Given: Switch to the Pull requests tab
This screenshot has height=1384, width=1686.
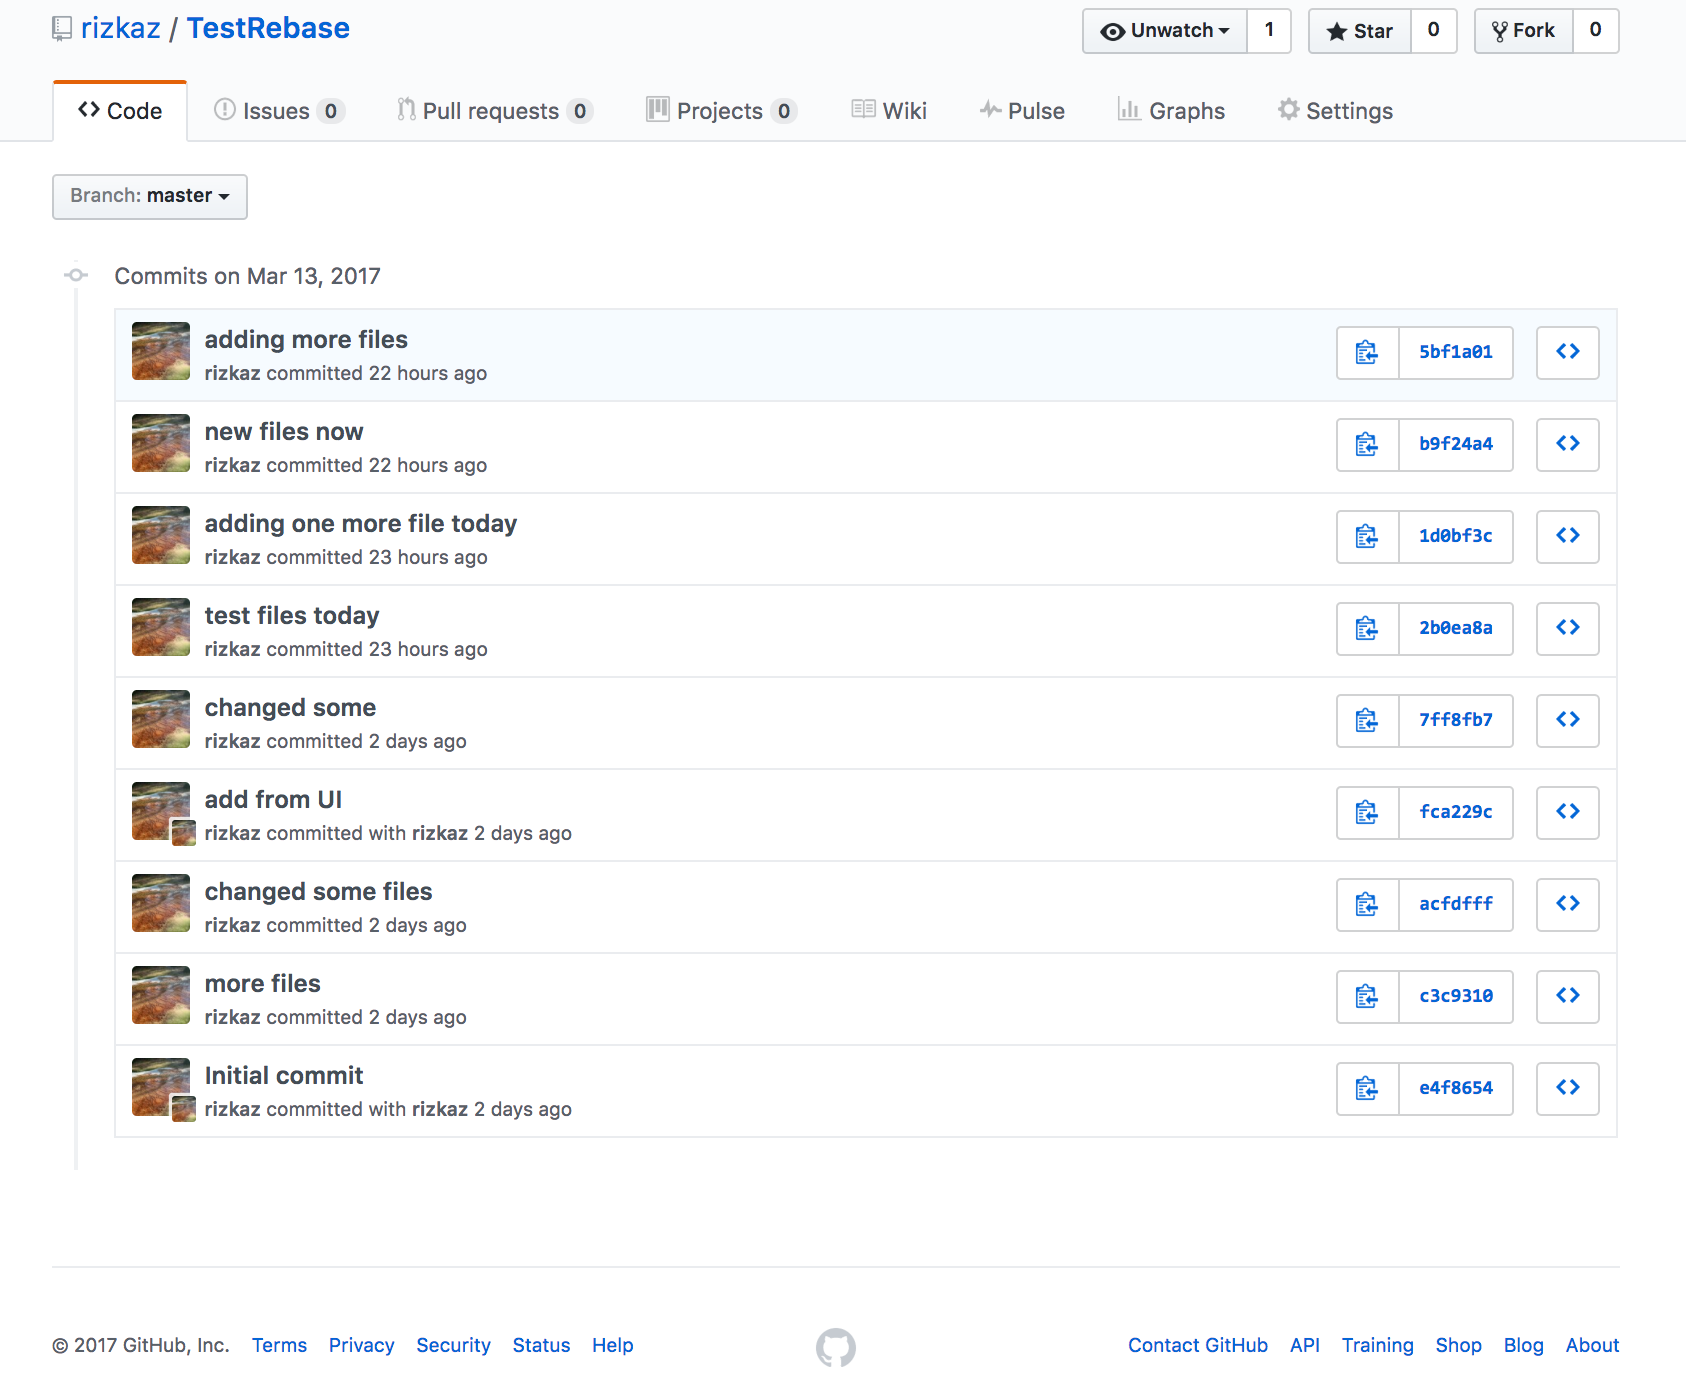Looking at the screenshot, I should [495, 111].
